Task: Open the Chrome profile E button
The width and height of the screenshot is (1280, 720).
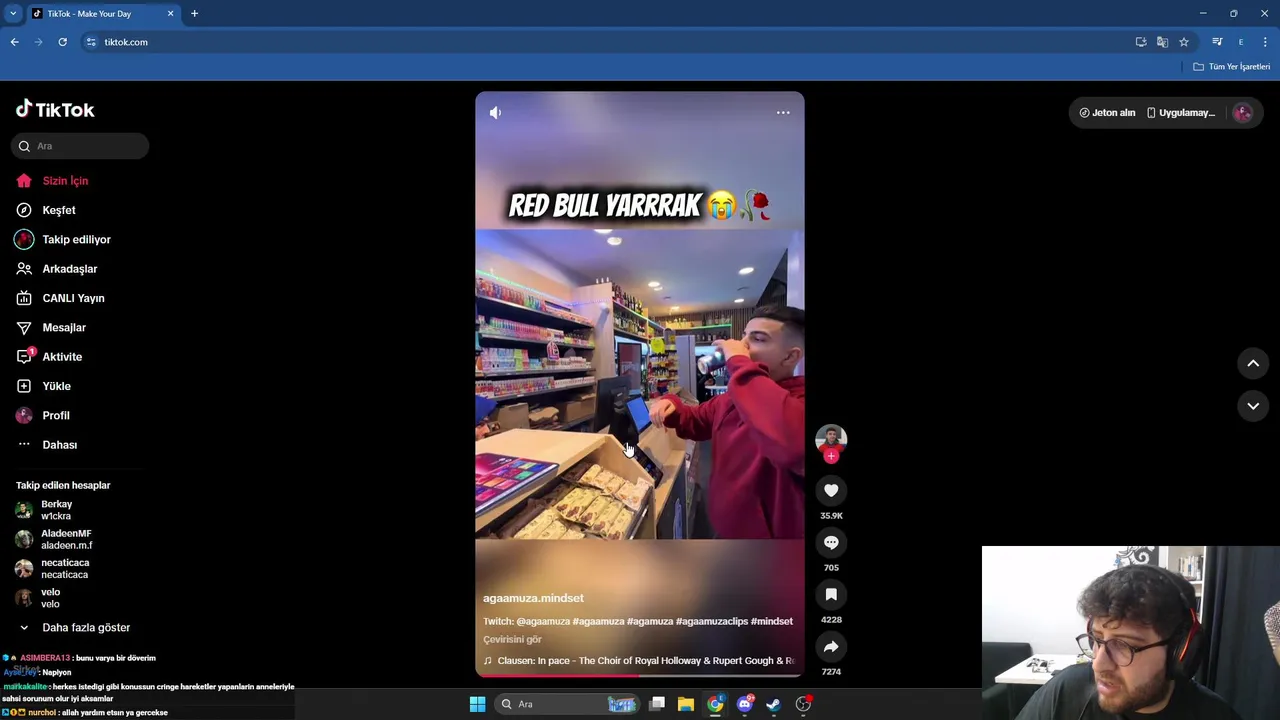Action: coord(1241,42)
